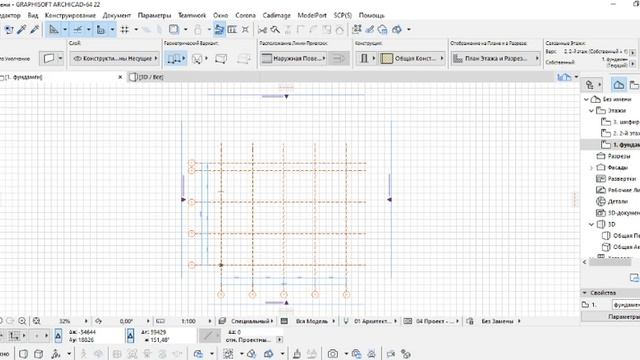640x360 pixels.
Task: Click the curved wall geometry icon
Action: (x=197, y=59)
